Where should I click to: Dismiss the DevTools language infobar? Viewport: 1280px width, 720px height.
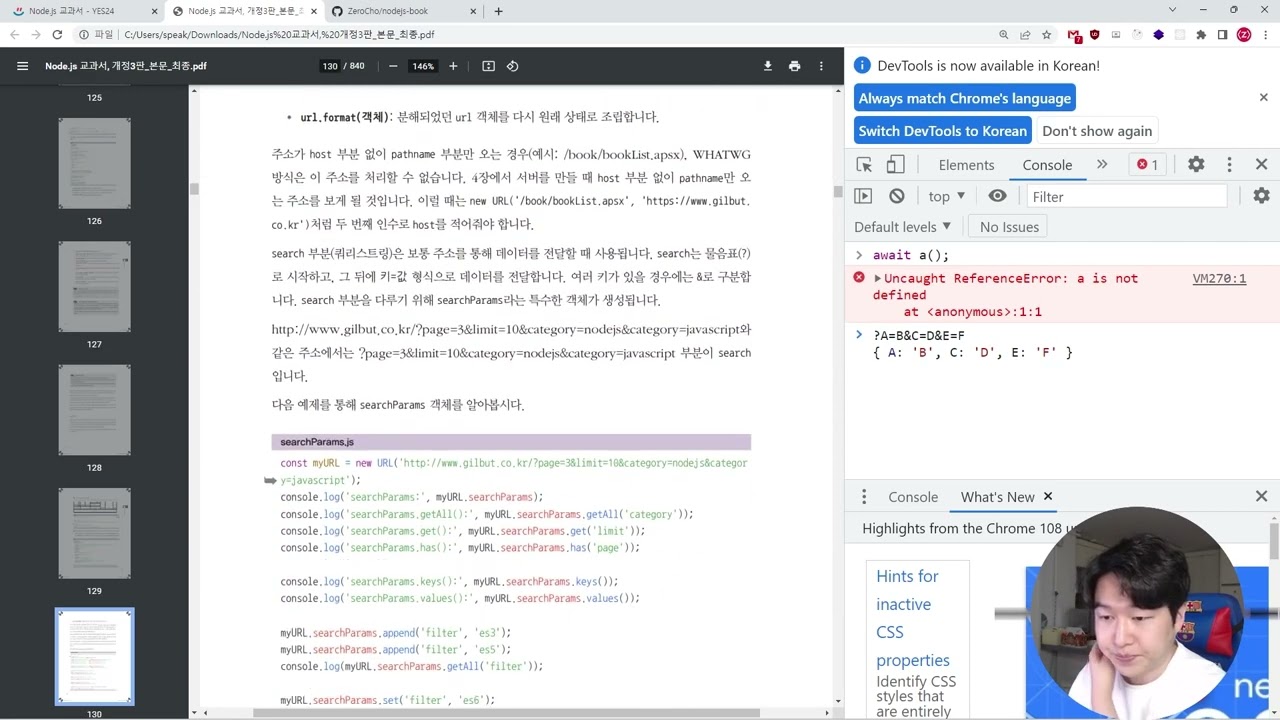click(1263, 98)
